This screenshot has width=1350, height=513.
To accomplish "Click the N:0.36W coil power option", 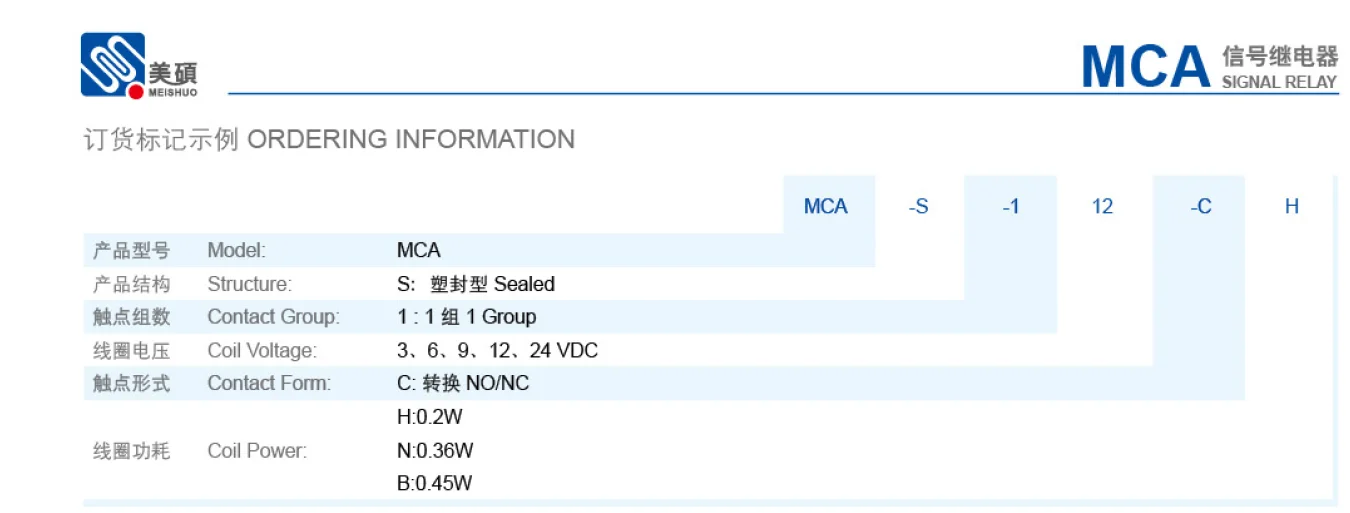I will click(x=435, y=450).
